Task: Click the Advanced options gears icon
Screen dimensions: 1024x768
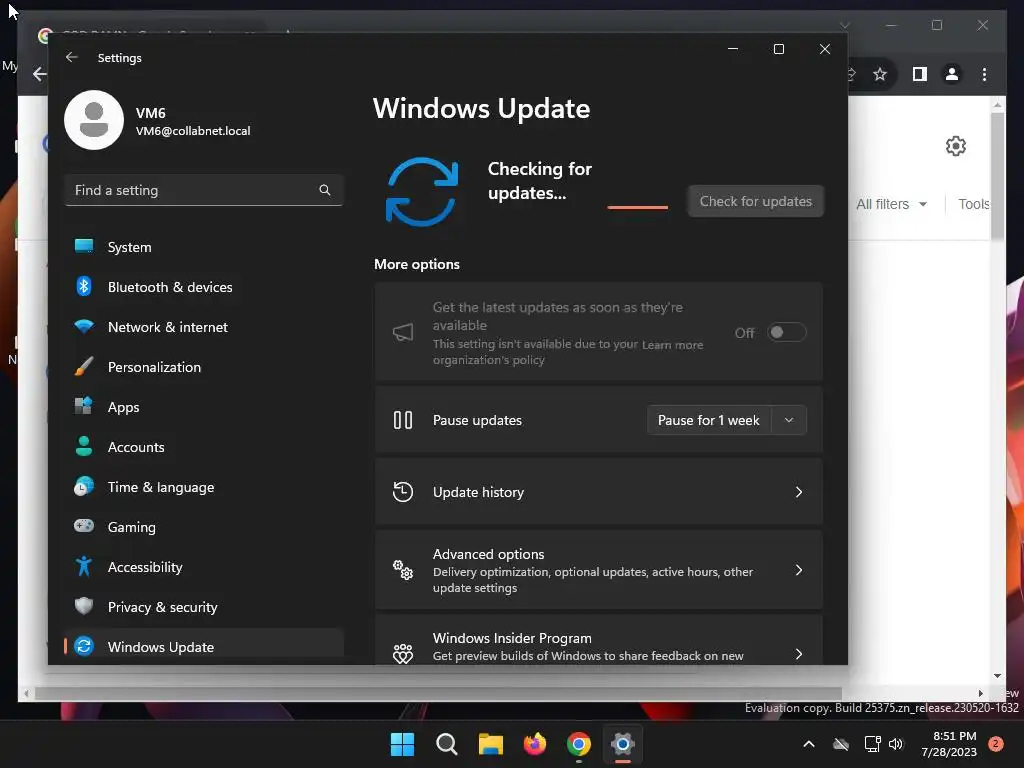Action: [x=403, y=570]
